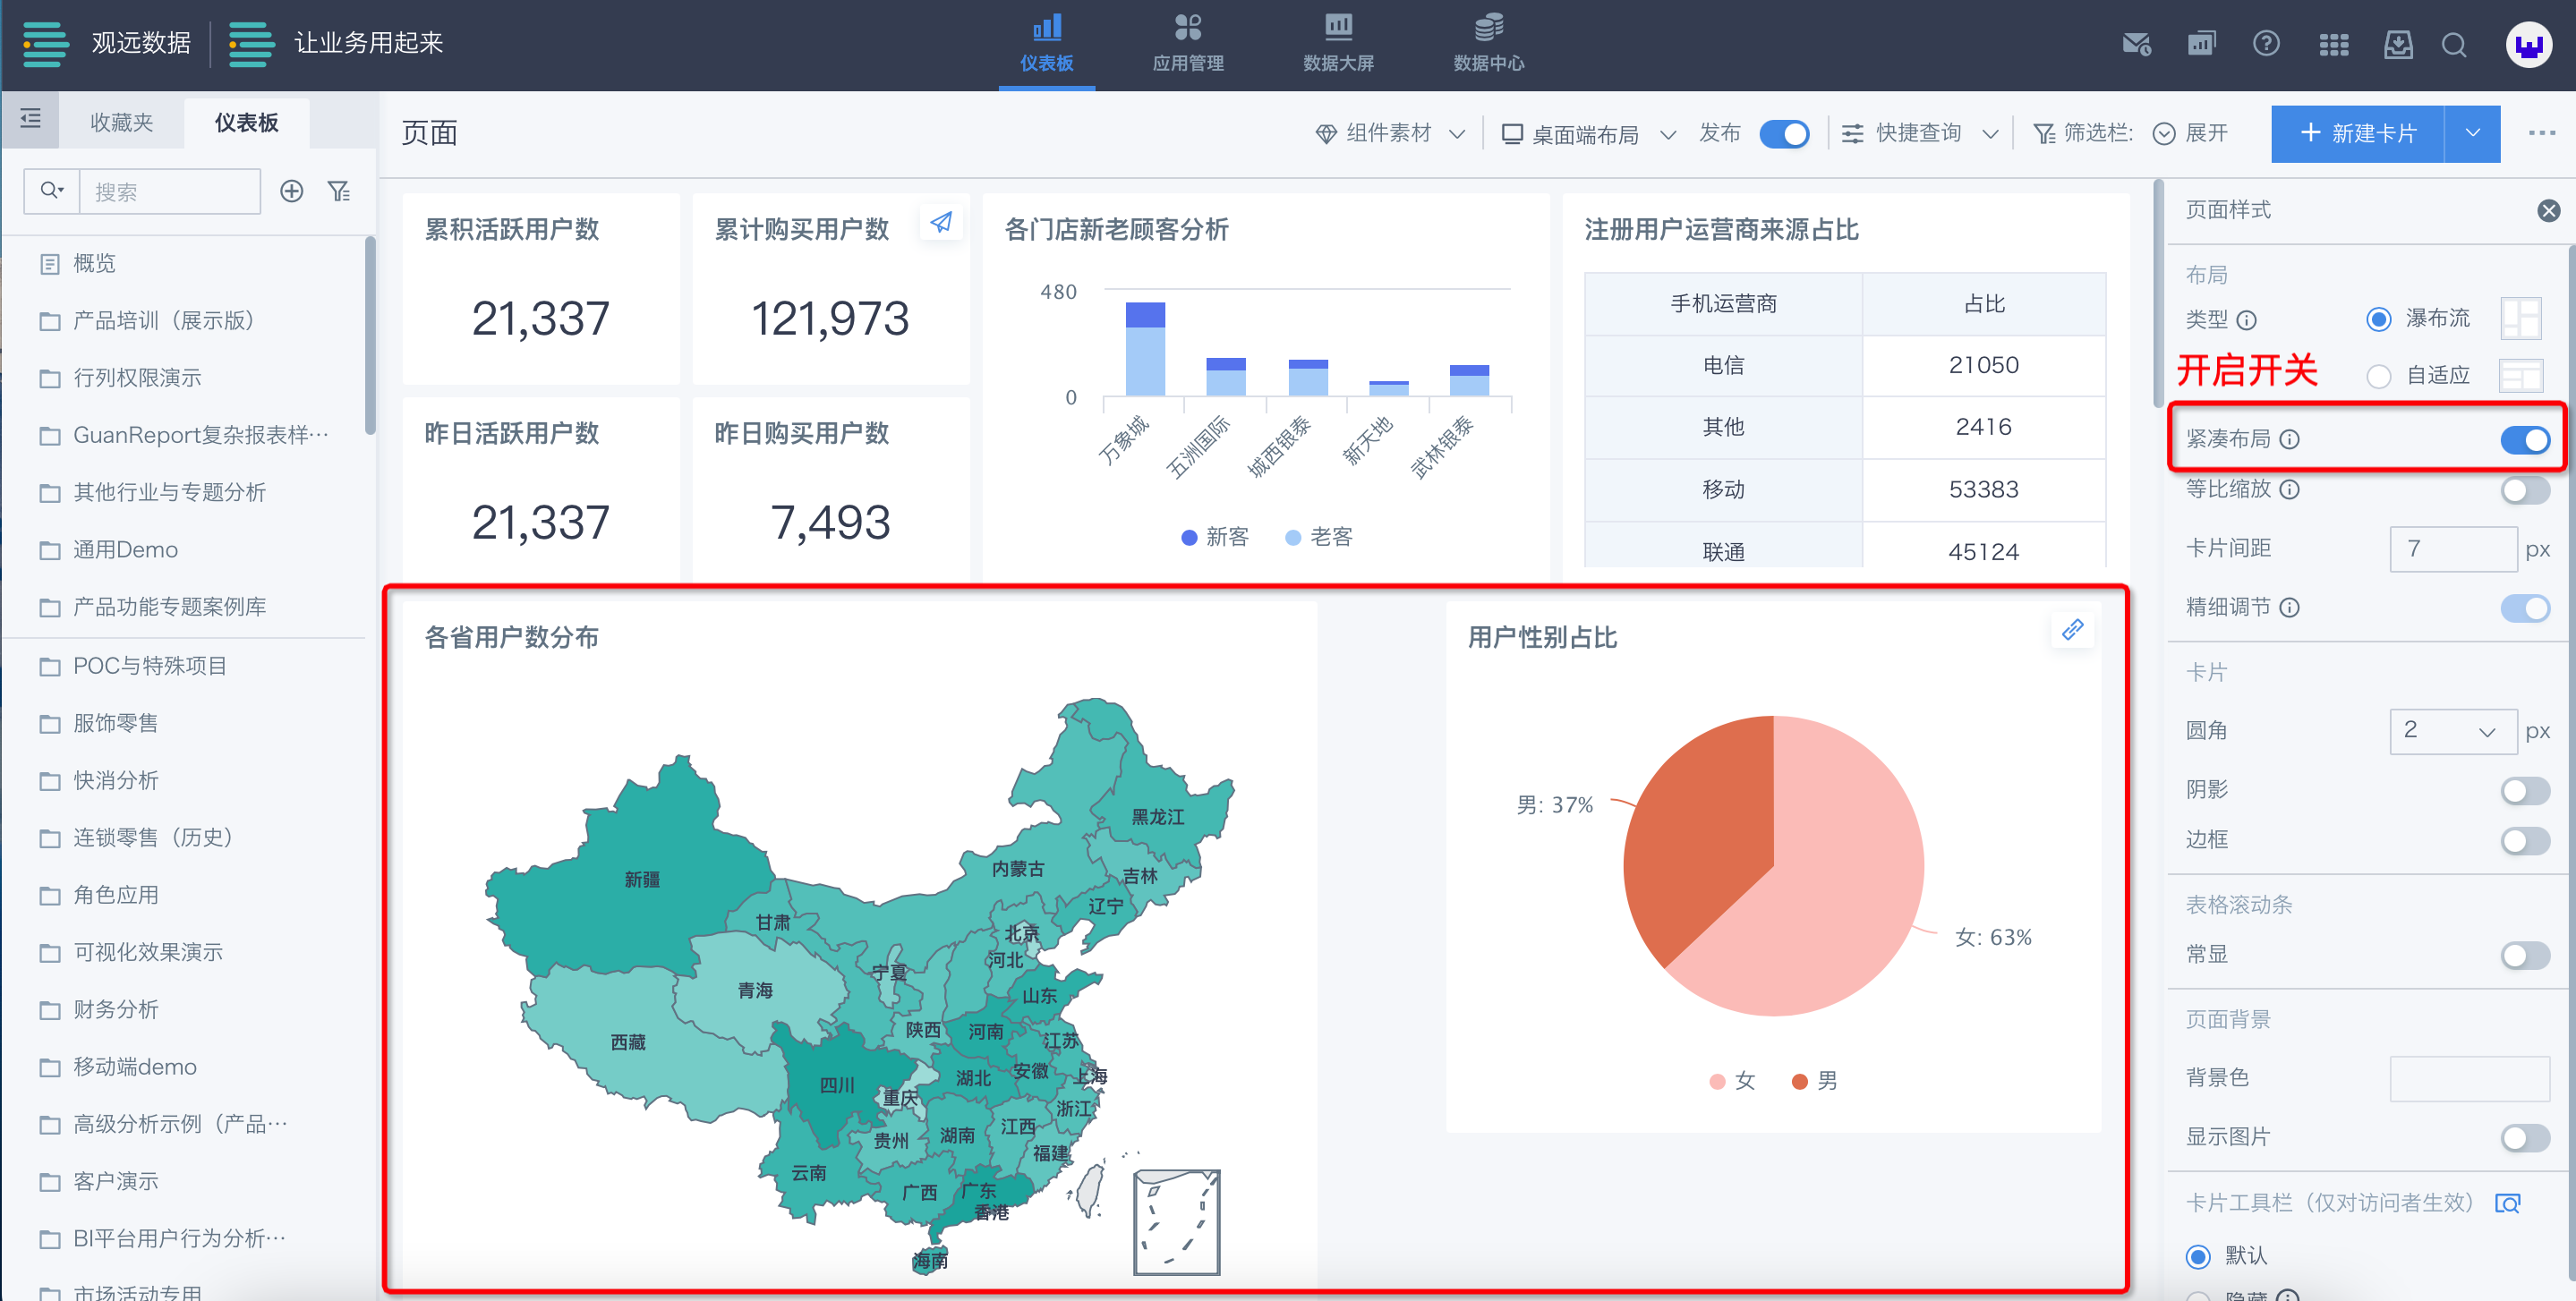Toggle the 发布 switch
2576x1301 pixels.
(x=1783, y=133)
